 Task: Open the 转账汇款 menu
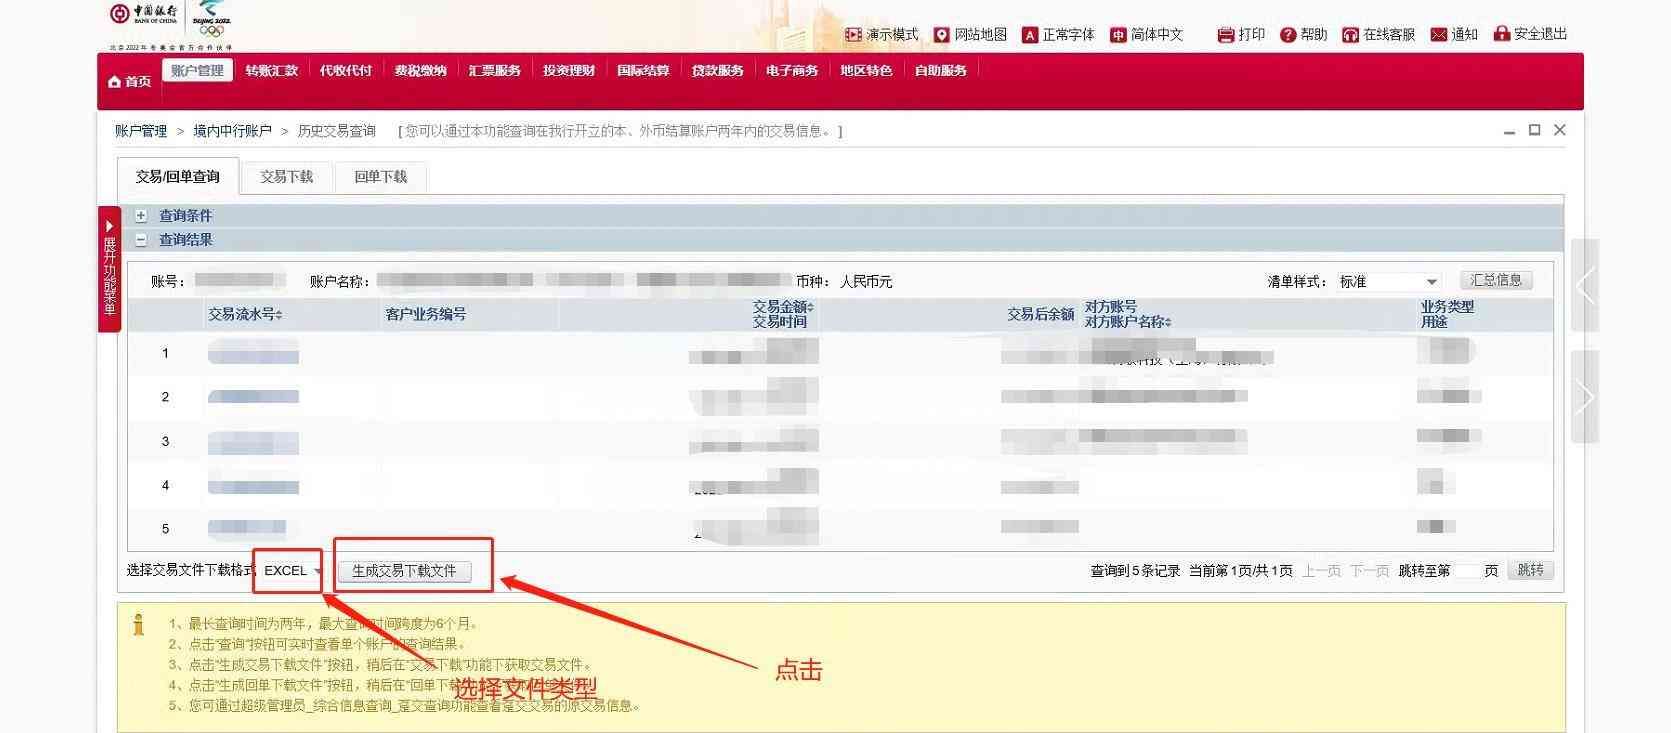point(271,70)
